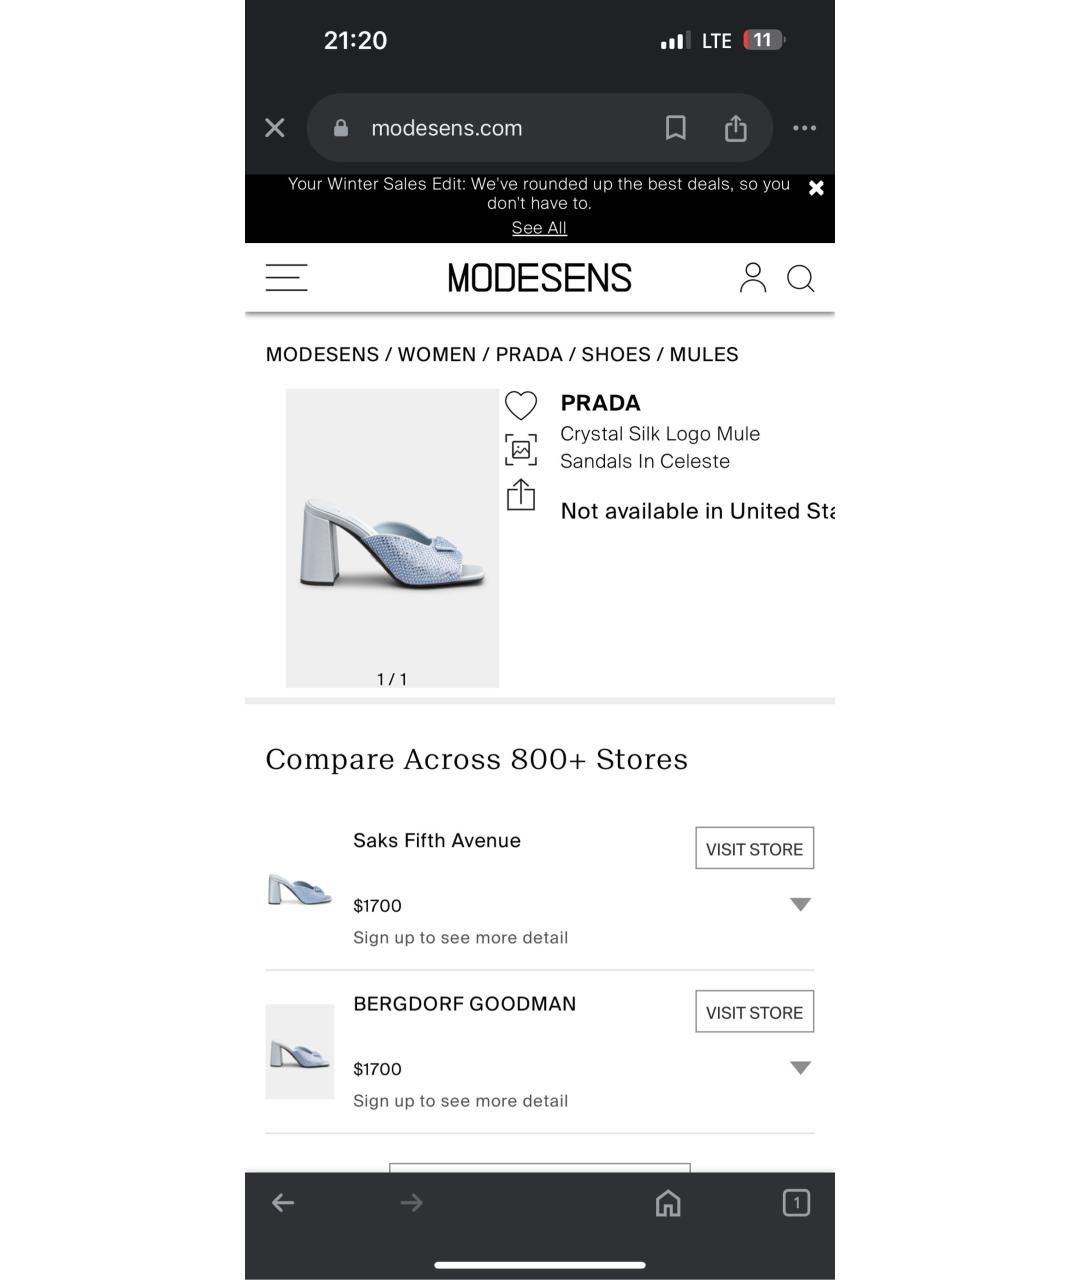Go to PRADA breadcrumb category
1080x1280 pixels.
[x=529, y=354]
